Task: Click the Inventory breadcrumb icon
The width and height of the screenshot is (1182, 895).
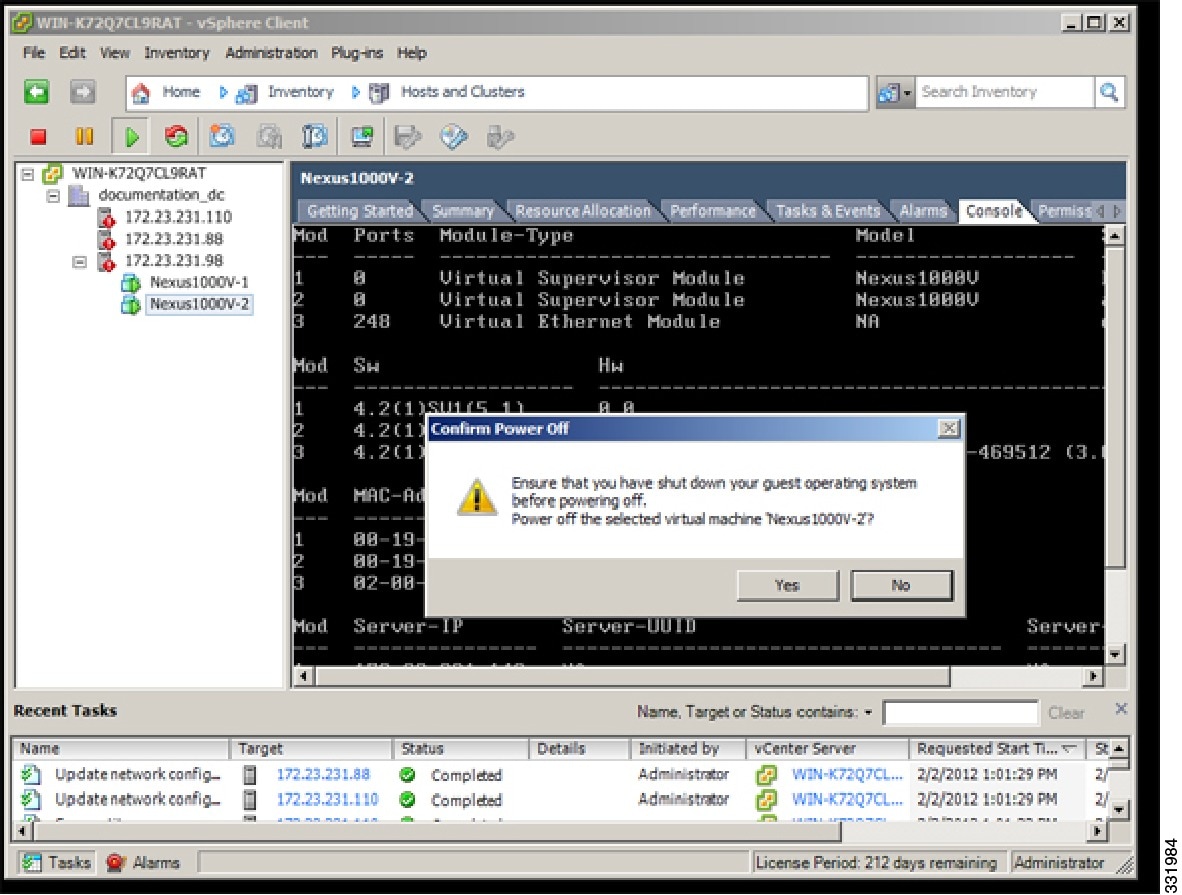Action: coord(247,93)
